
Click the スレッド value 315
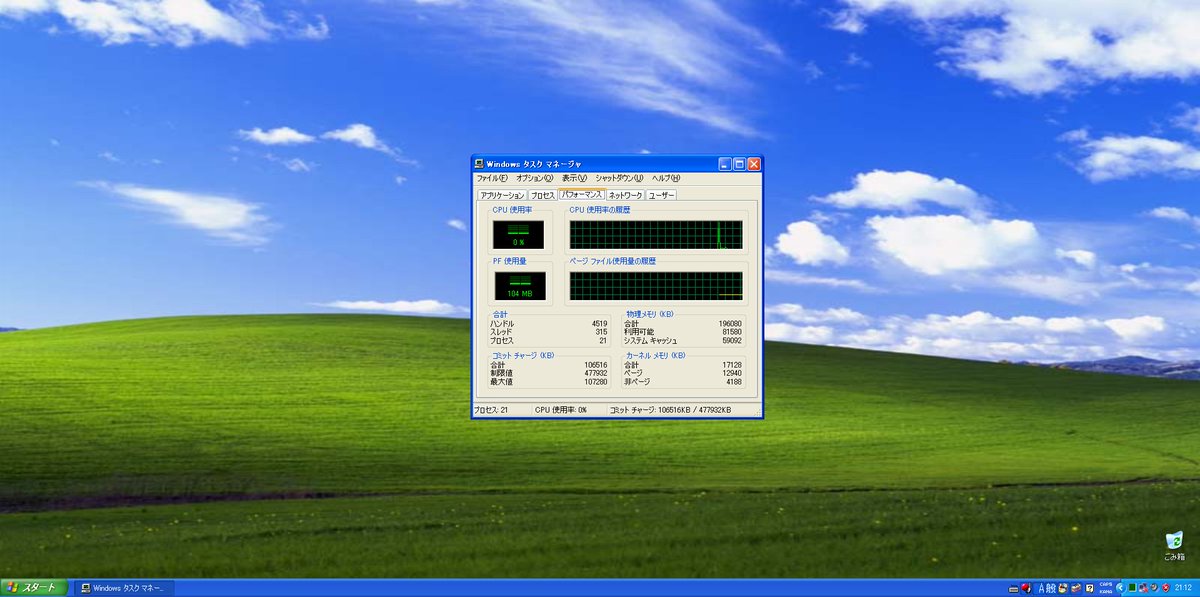600,332
